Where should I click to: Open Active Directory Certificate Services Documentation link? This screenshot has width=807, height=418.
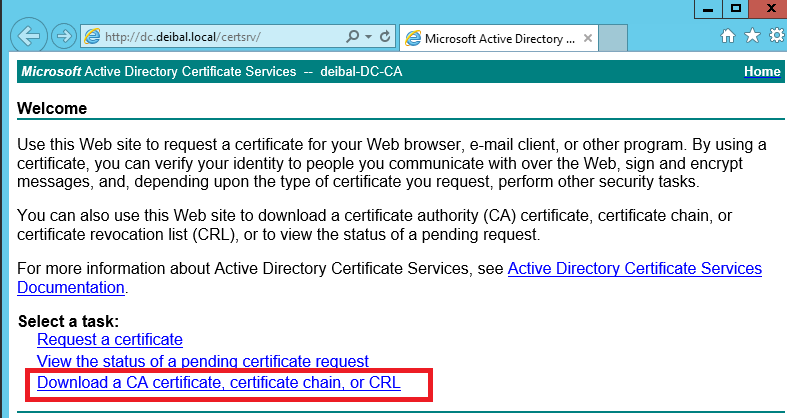(634, 269)
